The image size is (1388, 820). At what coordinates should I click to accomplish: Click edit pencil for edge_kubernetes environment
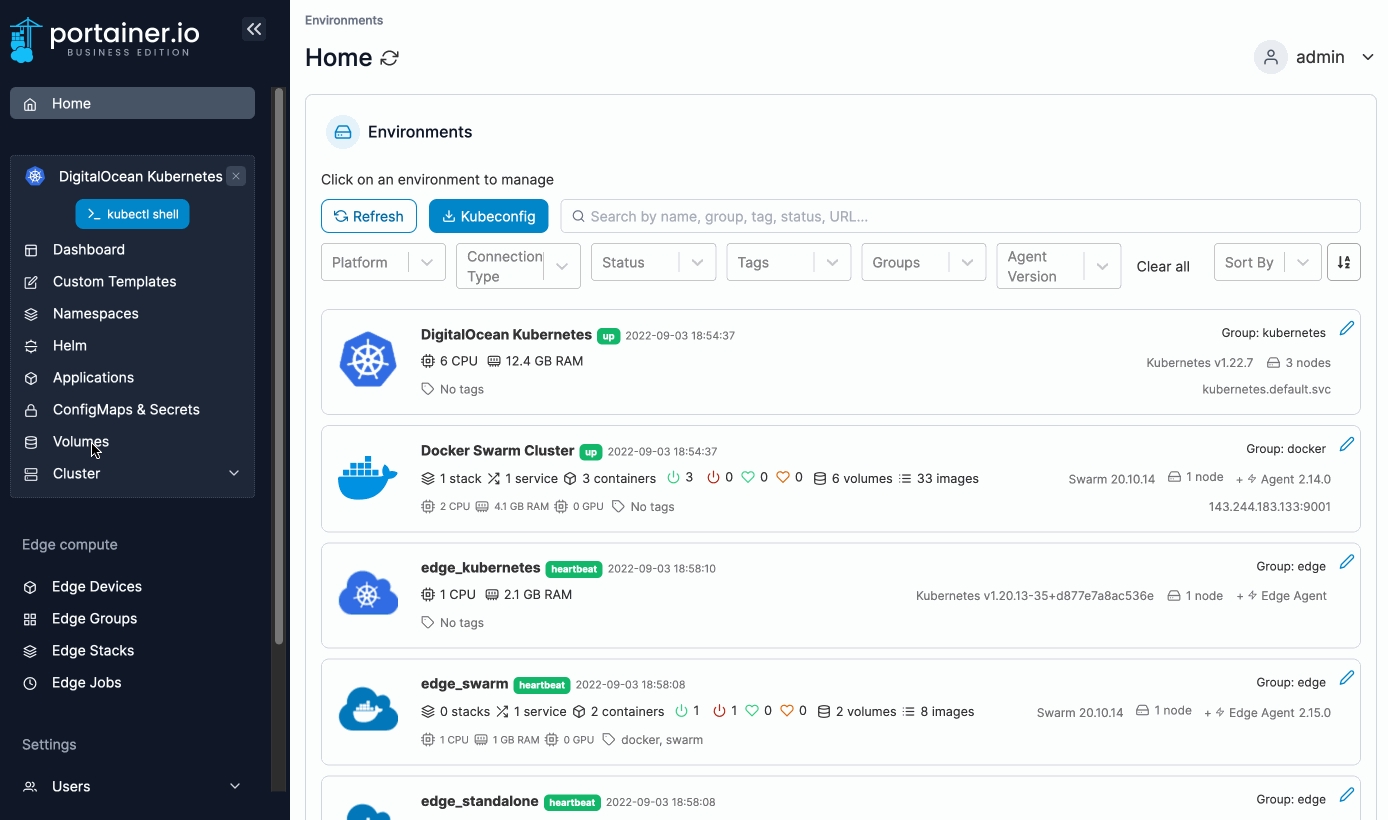click(x=1346, y=562)
